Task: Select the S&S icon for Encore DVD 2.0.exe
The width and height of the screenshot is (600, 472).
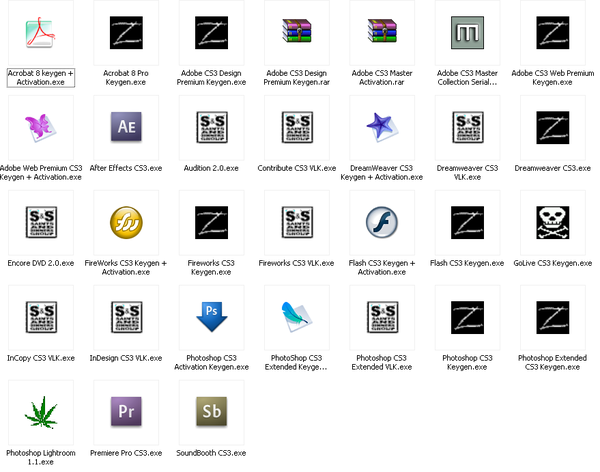Action: 41,222
